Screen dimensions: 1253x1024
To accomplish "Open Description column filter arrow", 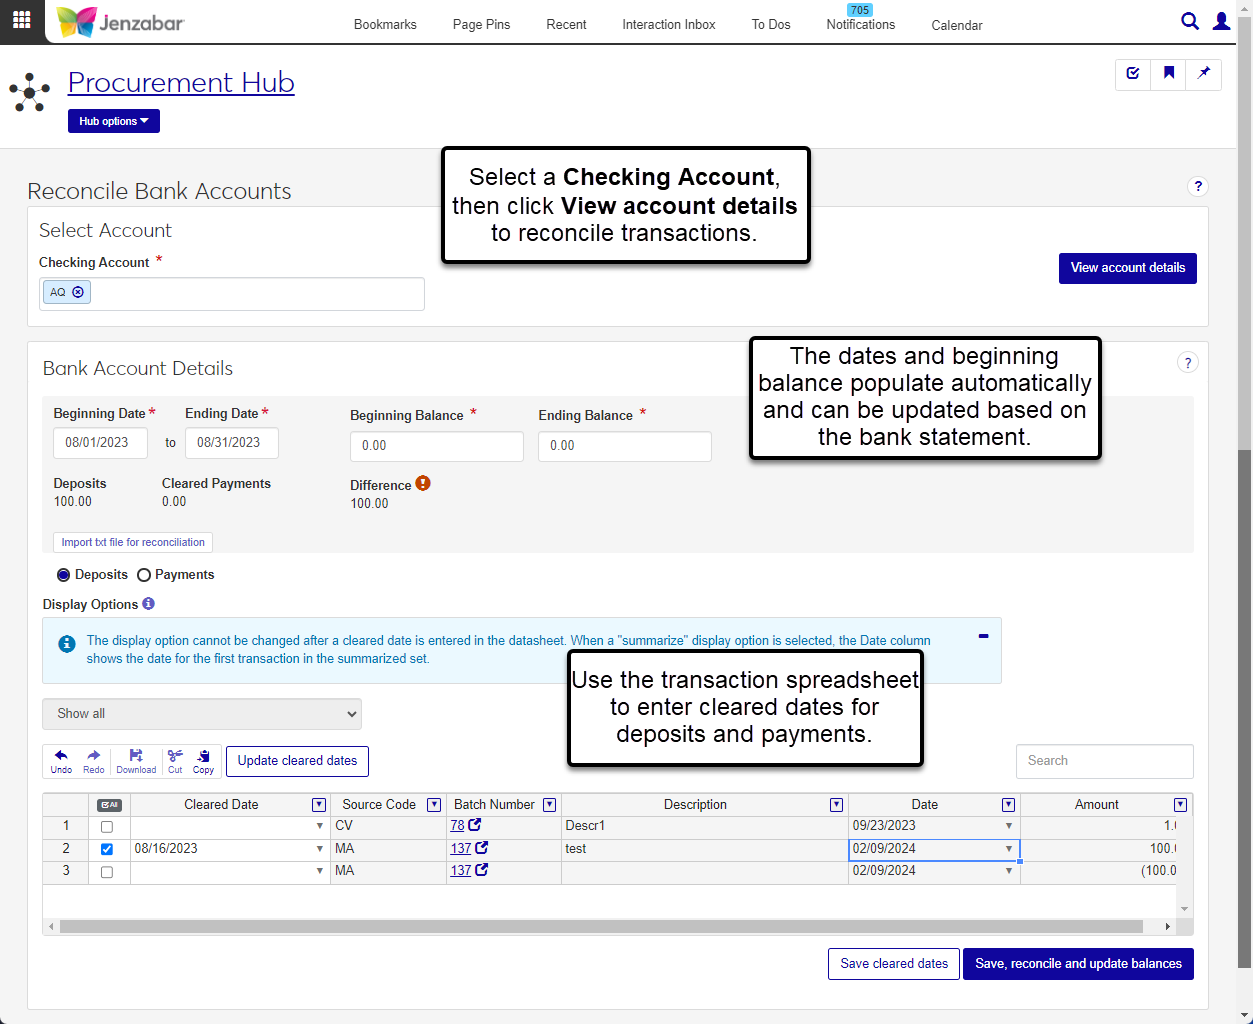I will (x=836, y=805).
